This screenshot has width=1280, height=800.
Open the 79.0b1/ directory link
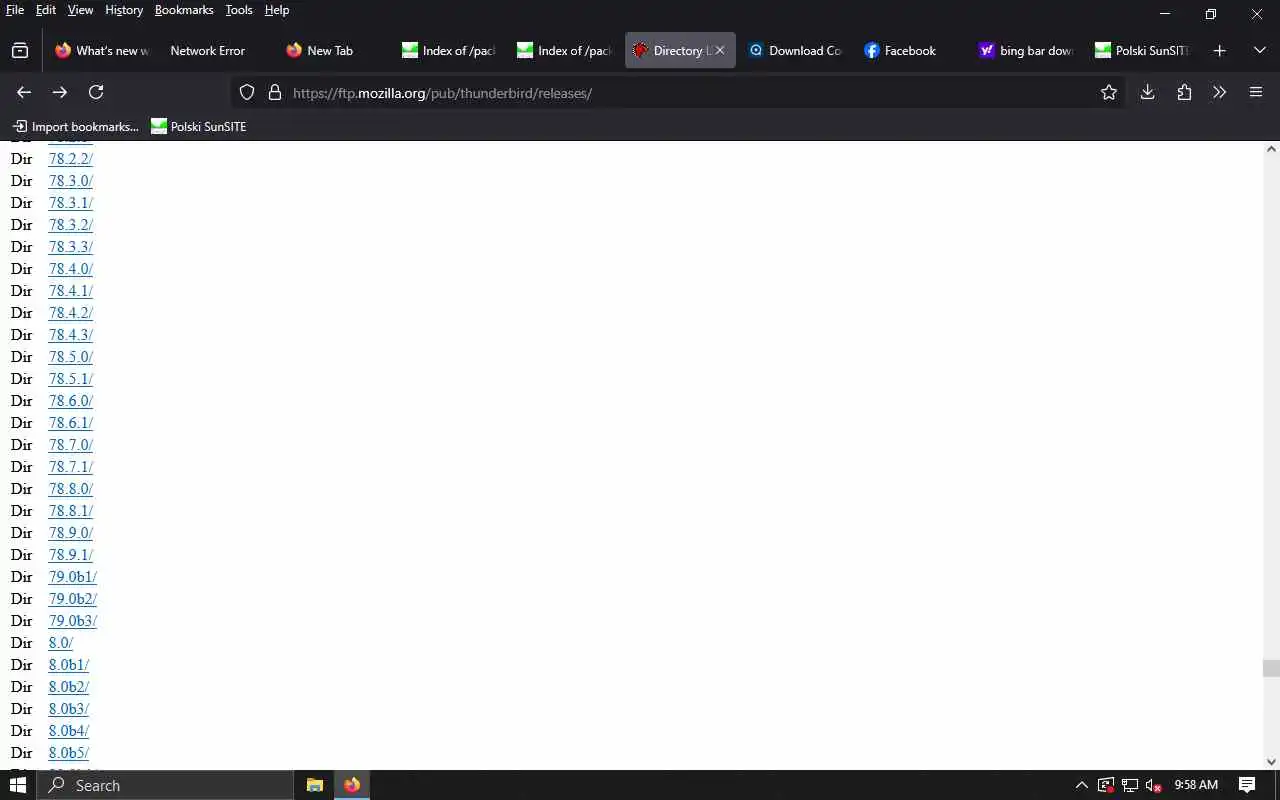tap(73, 577)
